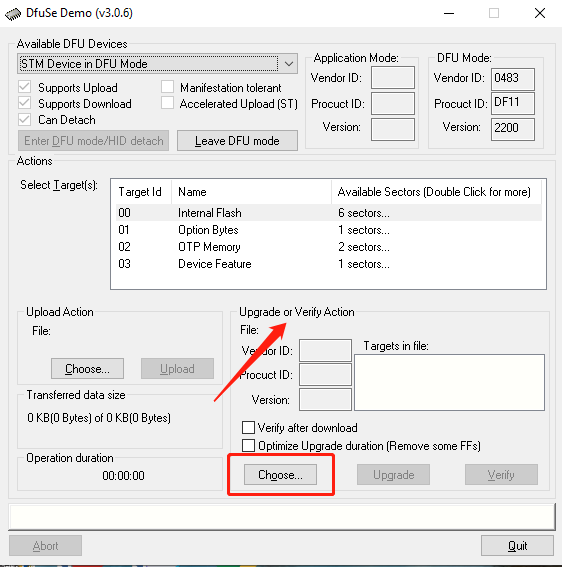This screenshot has width=562, height=567.
Task: Click the Verify button
Action: tap(501, 474)
